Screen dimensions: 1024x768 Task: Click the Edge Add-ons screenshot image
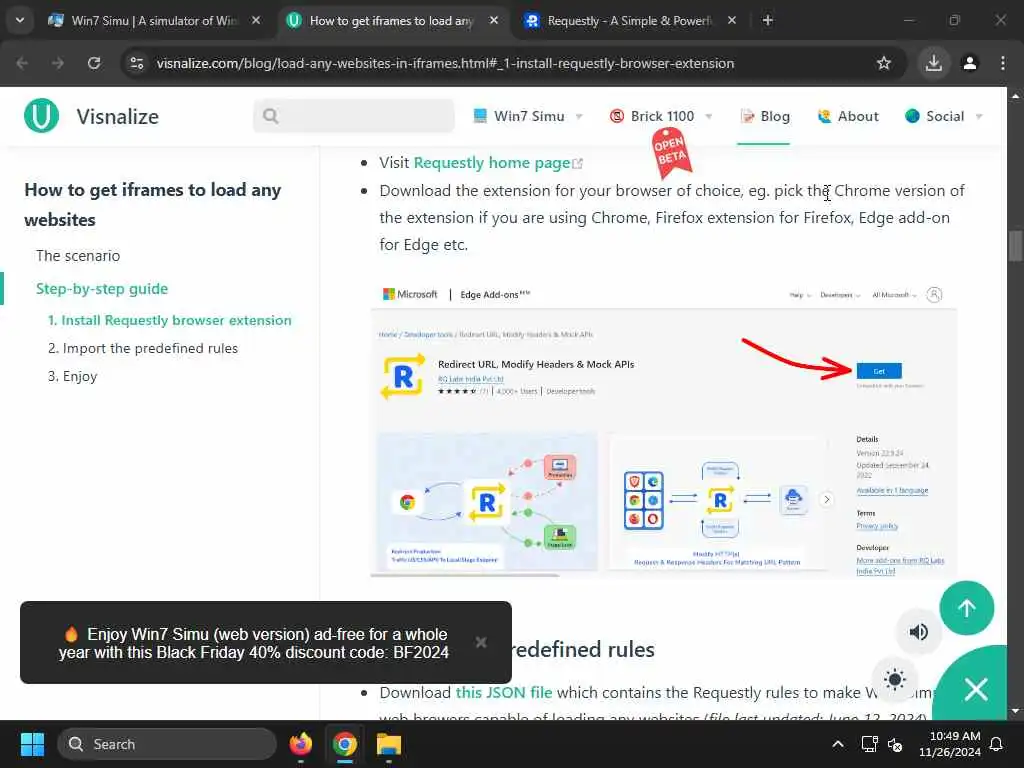664,431
